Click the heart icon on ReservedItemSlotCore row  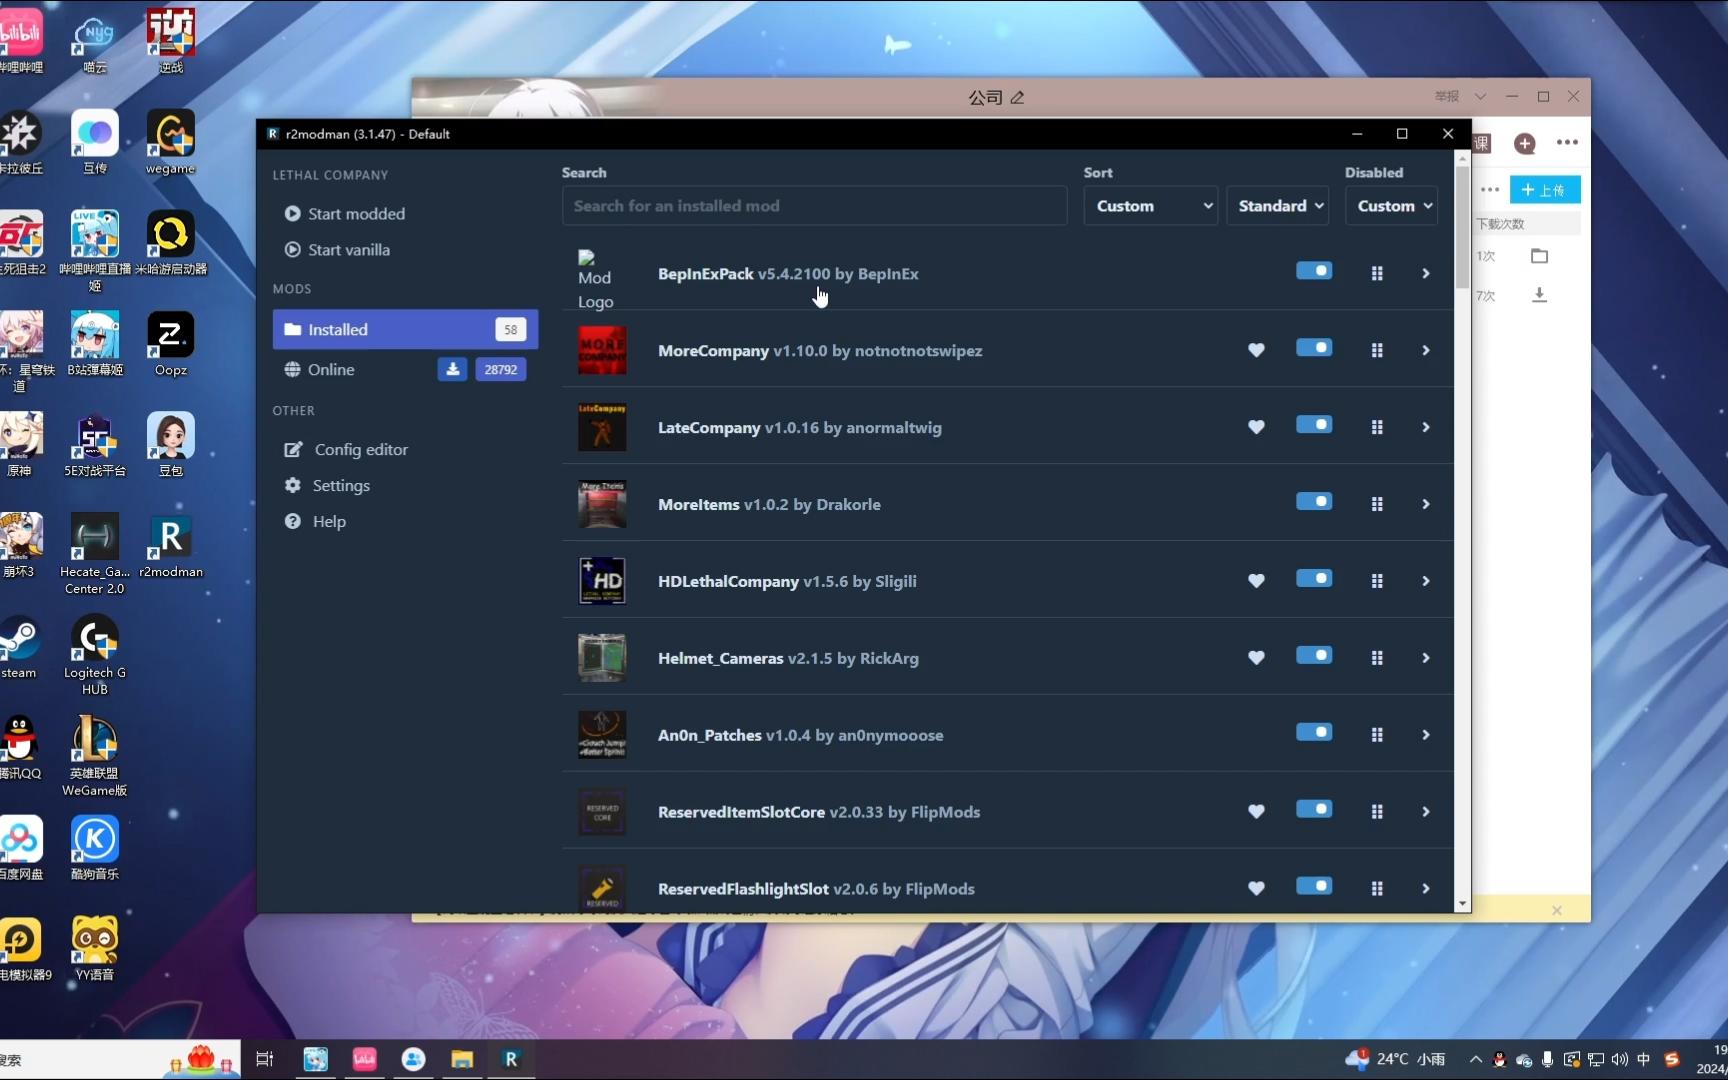point(1256,812)
